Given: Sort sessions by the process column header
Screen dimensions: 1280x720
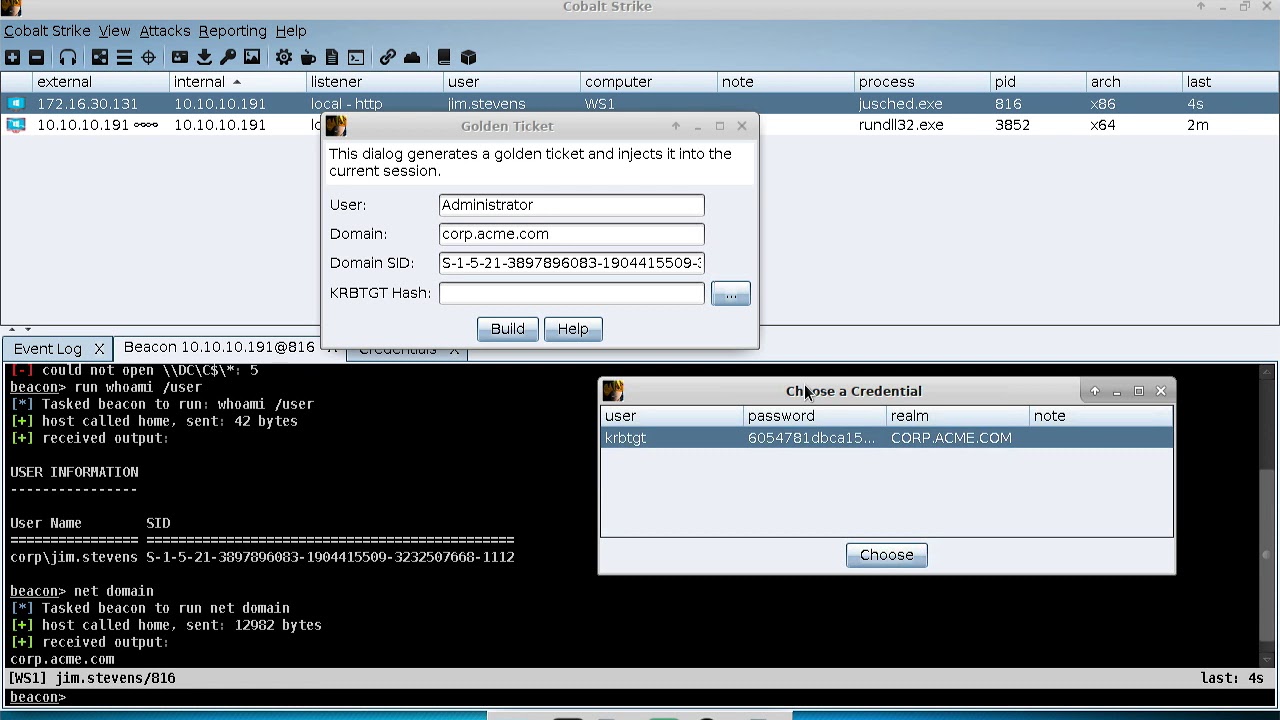Looking at the screenshot, I should point(922,82).
